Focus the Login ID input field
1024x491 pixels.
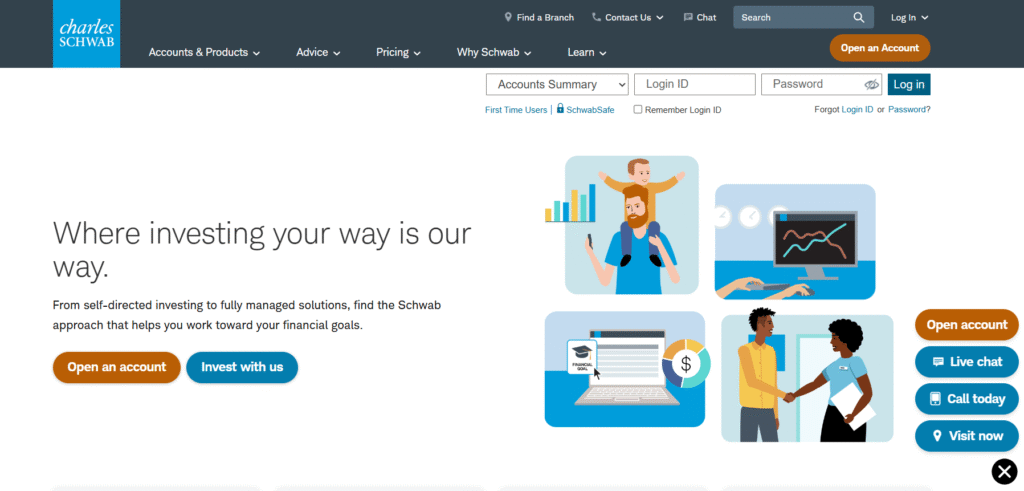(695, 84)
